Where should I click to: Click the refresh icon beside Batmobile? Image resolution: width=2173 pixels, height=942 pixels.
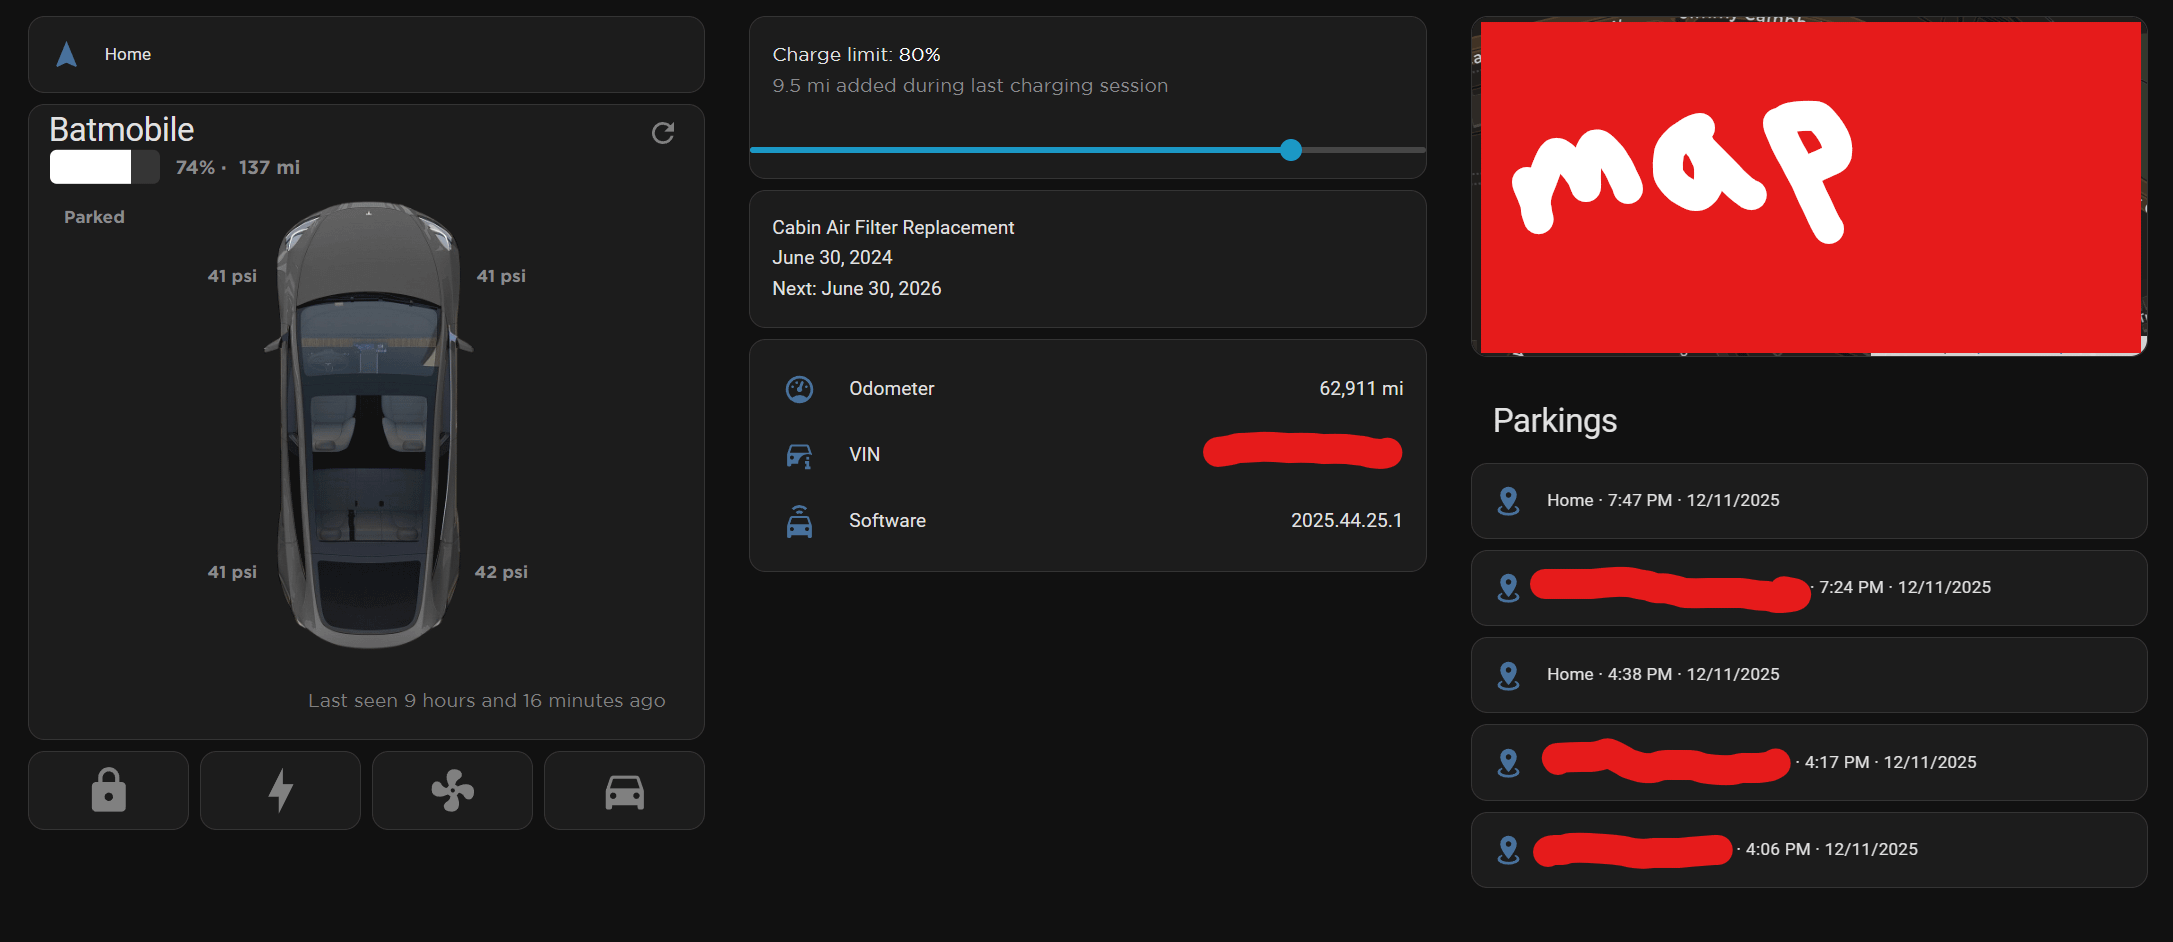tap(662, 133)
